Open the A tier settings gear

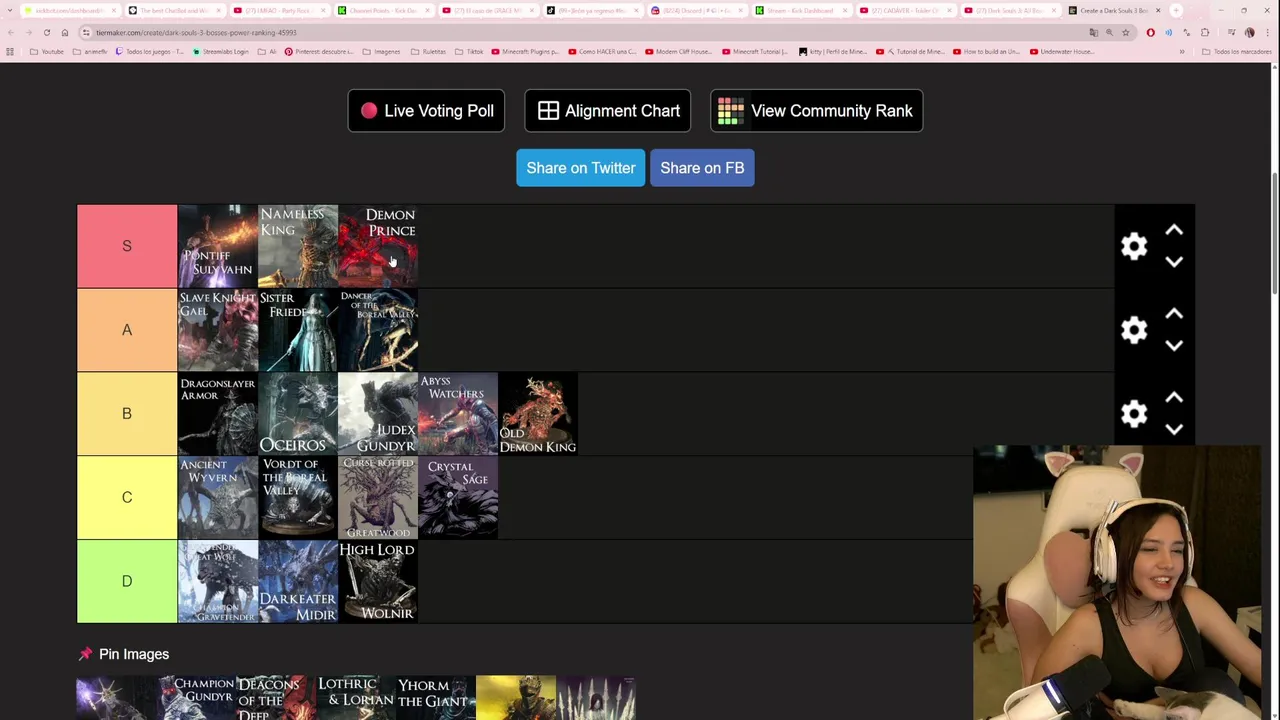pos(1134,330)
